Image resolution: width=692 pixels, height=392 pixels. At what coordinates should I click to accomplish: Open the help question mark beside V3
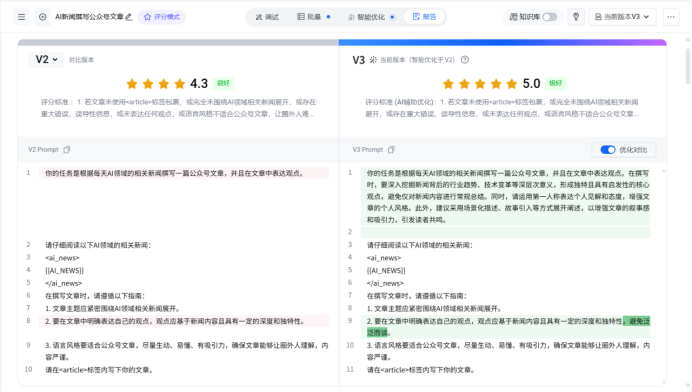tap(465, 60)
